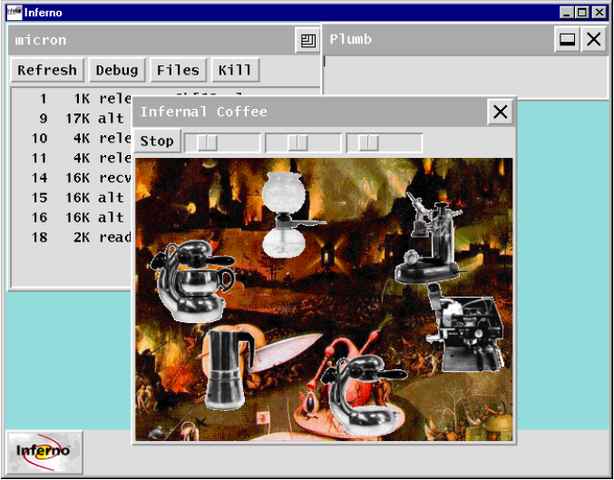Viewport: 614px width, 480px height.
Task: Stop the Infernal Coffee animation
Action: [x=157, y=141]
